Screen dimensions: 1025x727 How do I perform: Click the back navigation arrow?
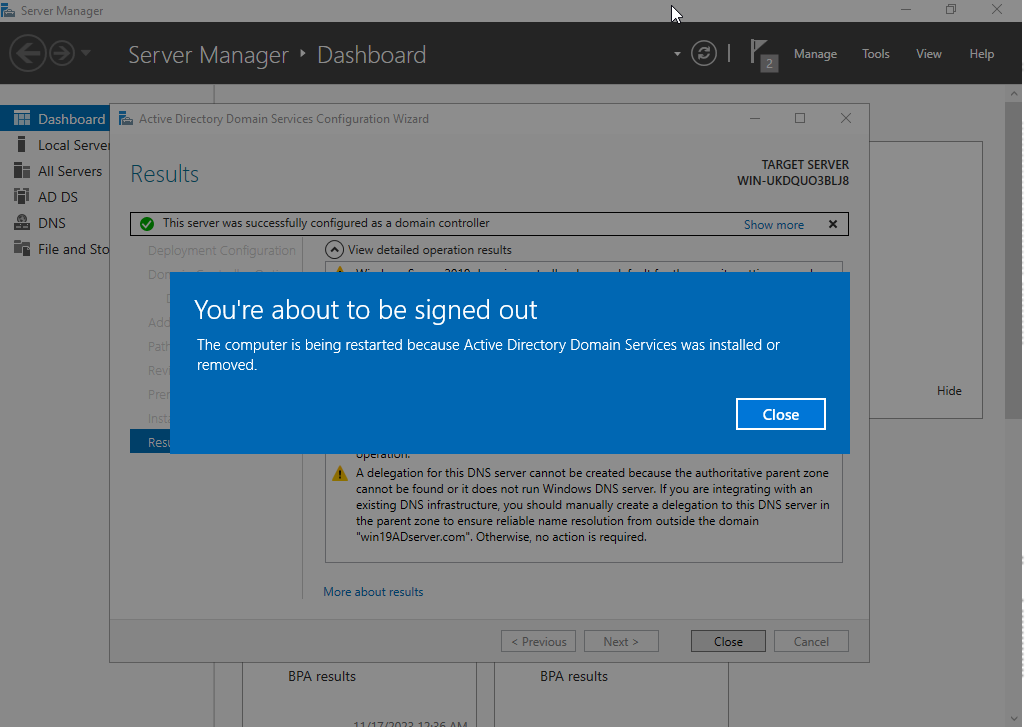27,53
